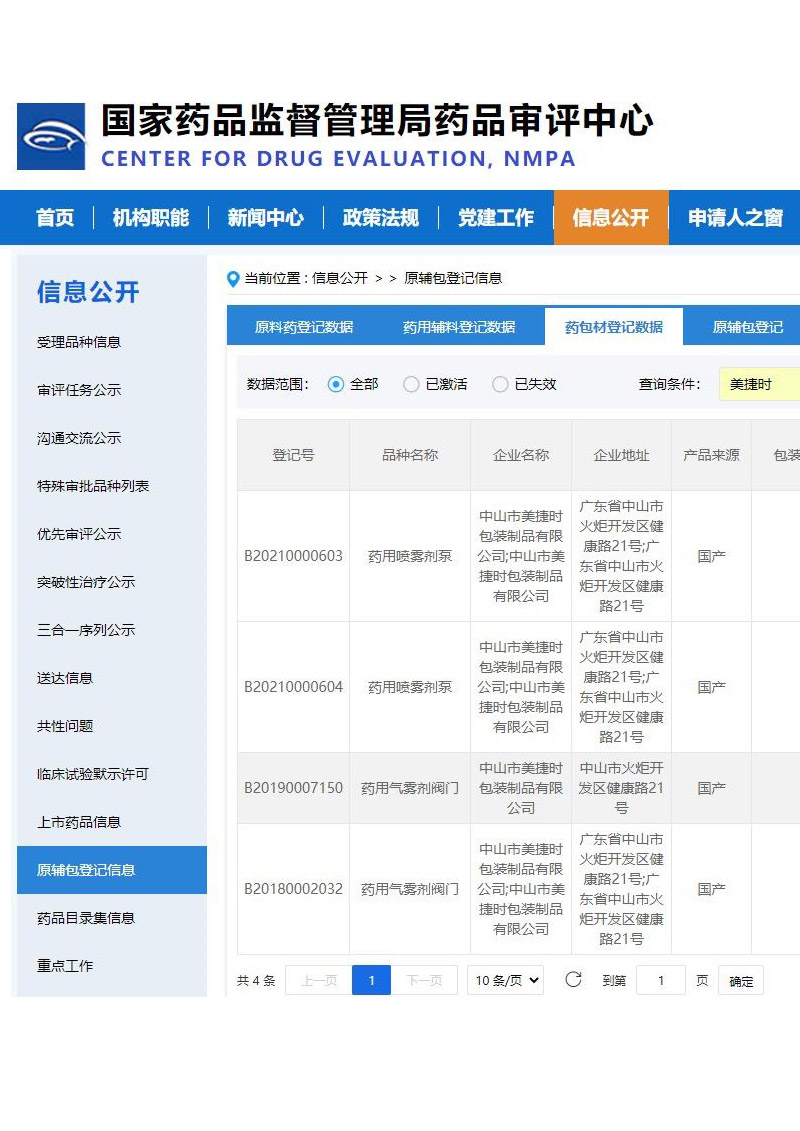This screenshot has width=800, height=1131.
Task: Click the page number jump input
Action: [x=660, y=980]
